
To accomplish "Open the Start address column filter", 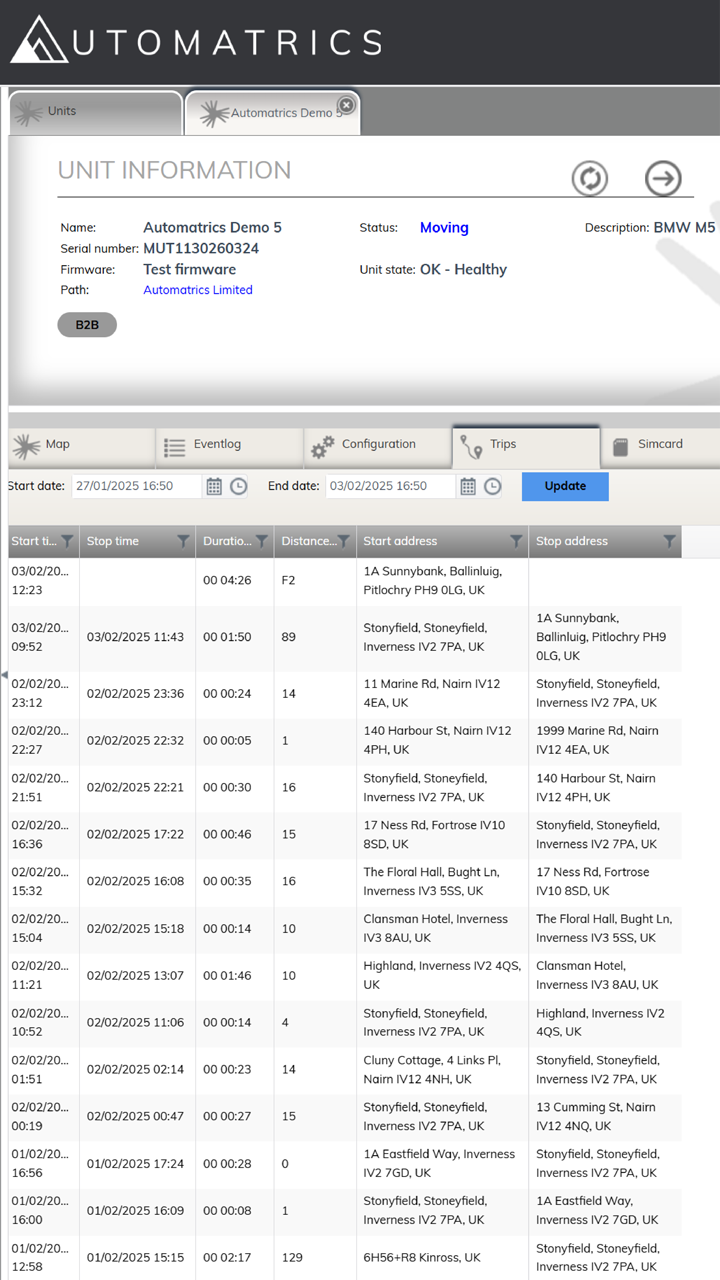I will [516, 541].
